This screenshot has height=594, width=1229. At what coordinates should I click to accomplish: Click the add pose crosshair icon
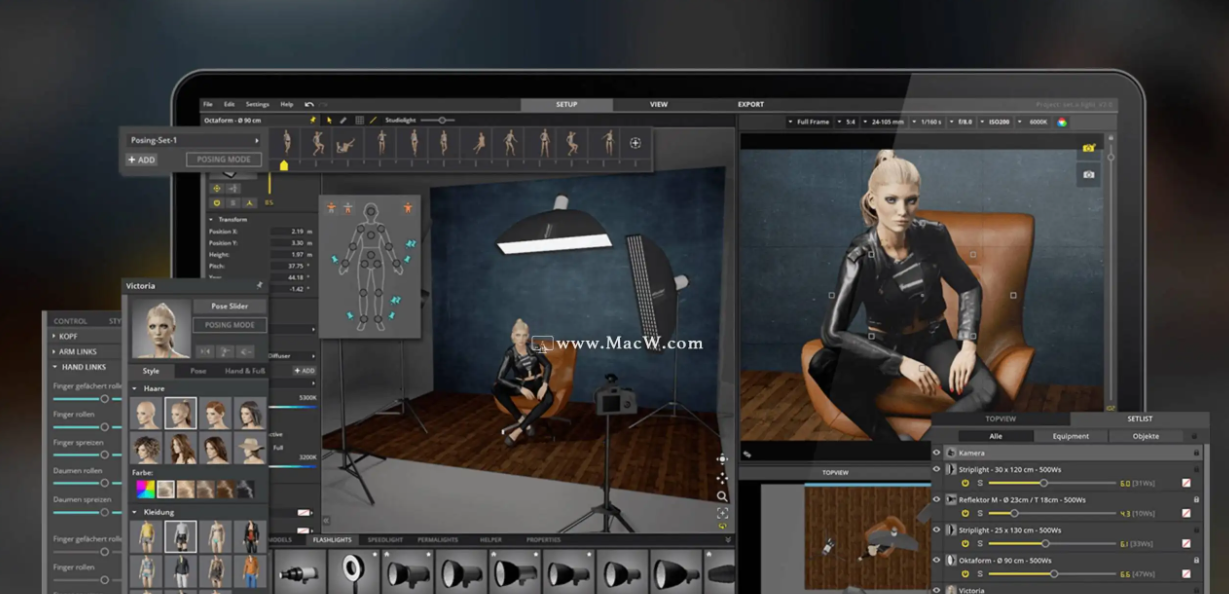tap(635, 143)
